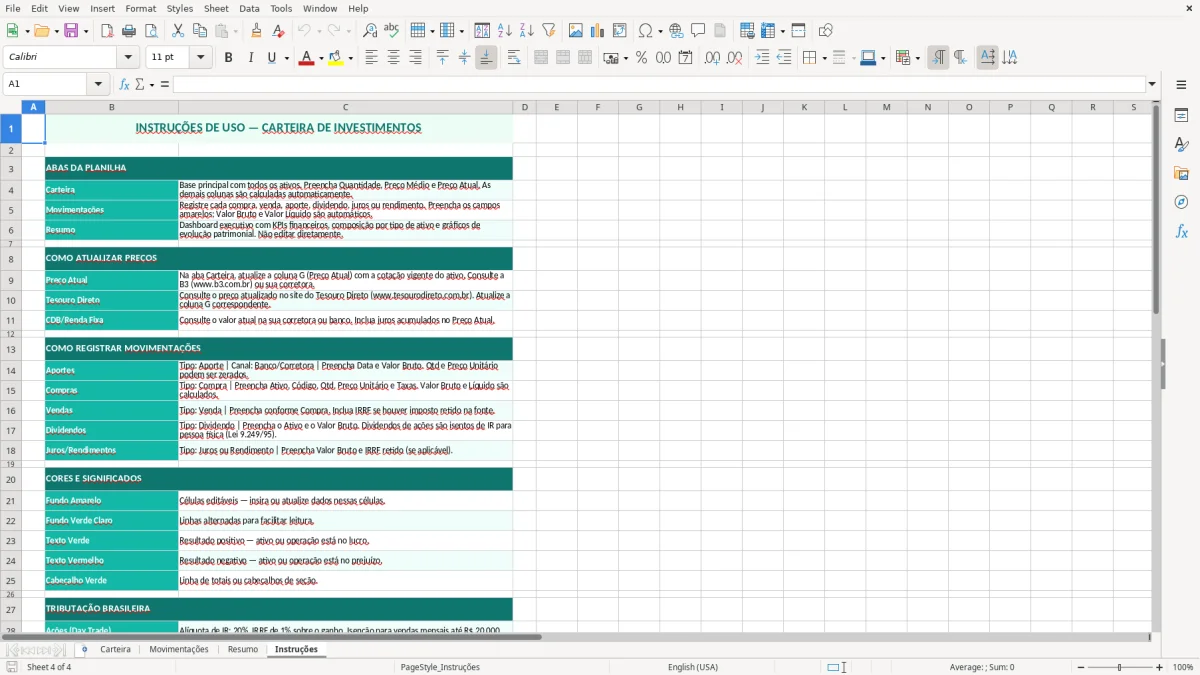Viewport: 1200px width, 675px height.
Task: Switch to the Resumo sheet tab
Action: coord(243,650)
